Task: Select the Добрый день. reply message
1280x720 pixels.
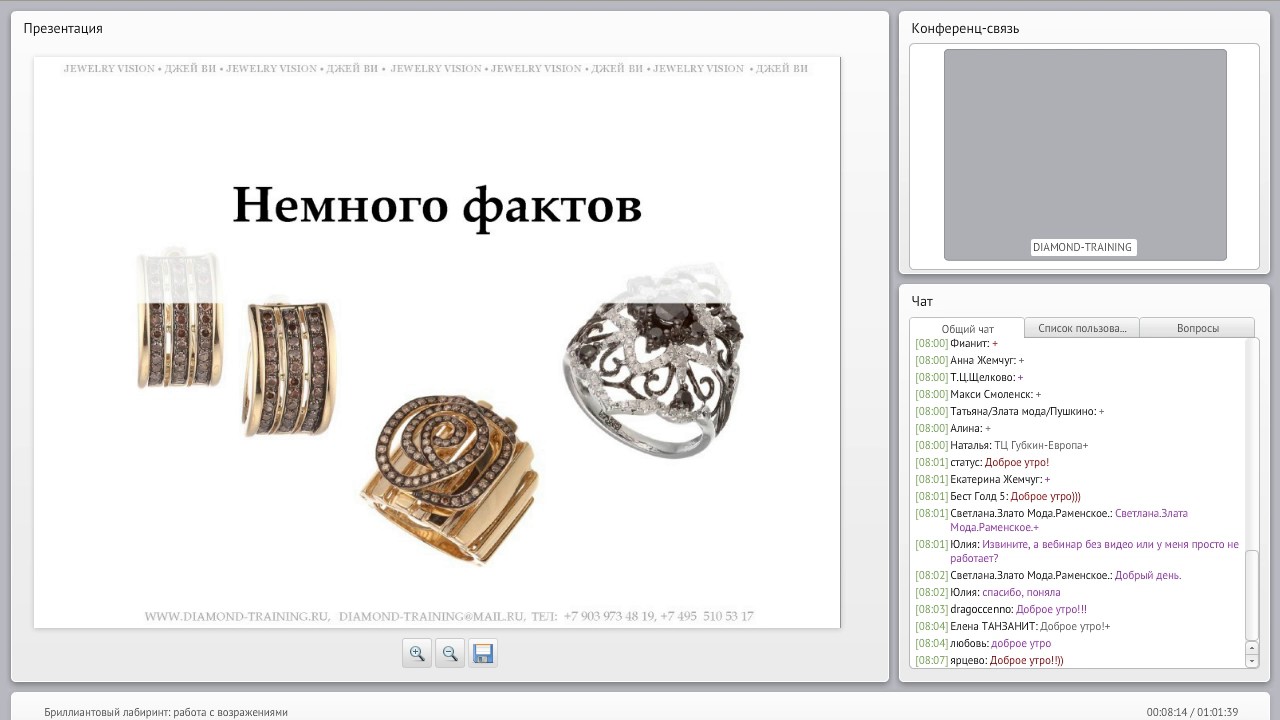Action: pyautogui.click(x=1048, y=575)
